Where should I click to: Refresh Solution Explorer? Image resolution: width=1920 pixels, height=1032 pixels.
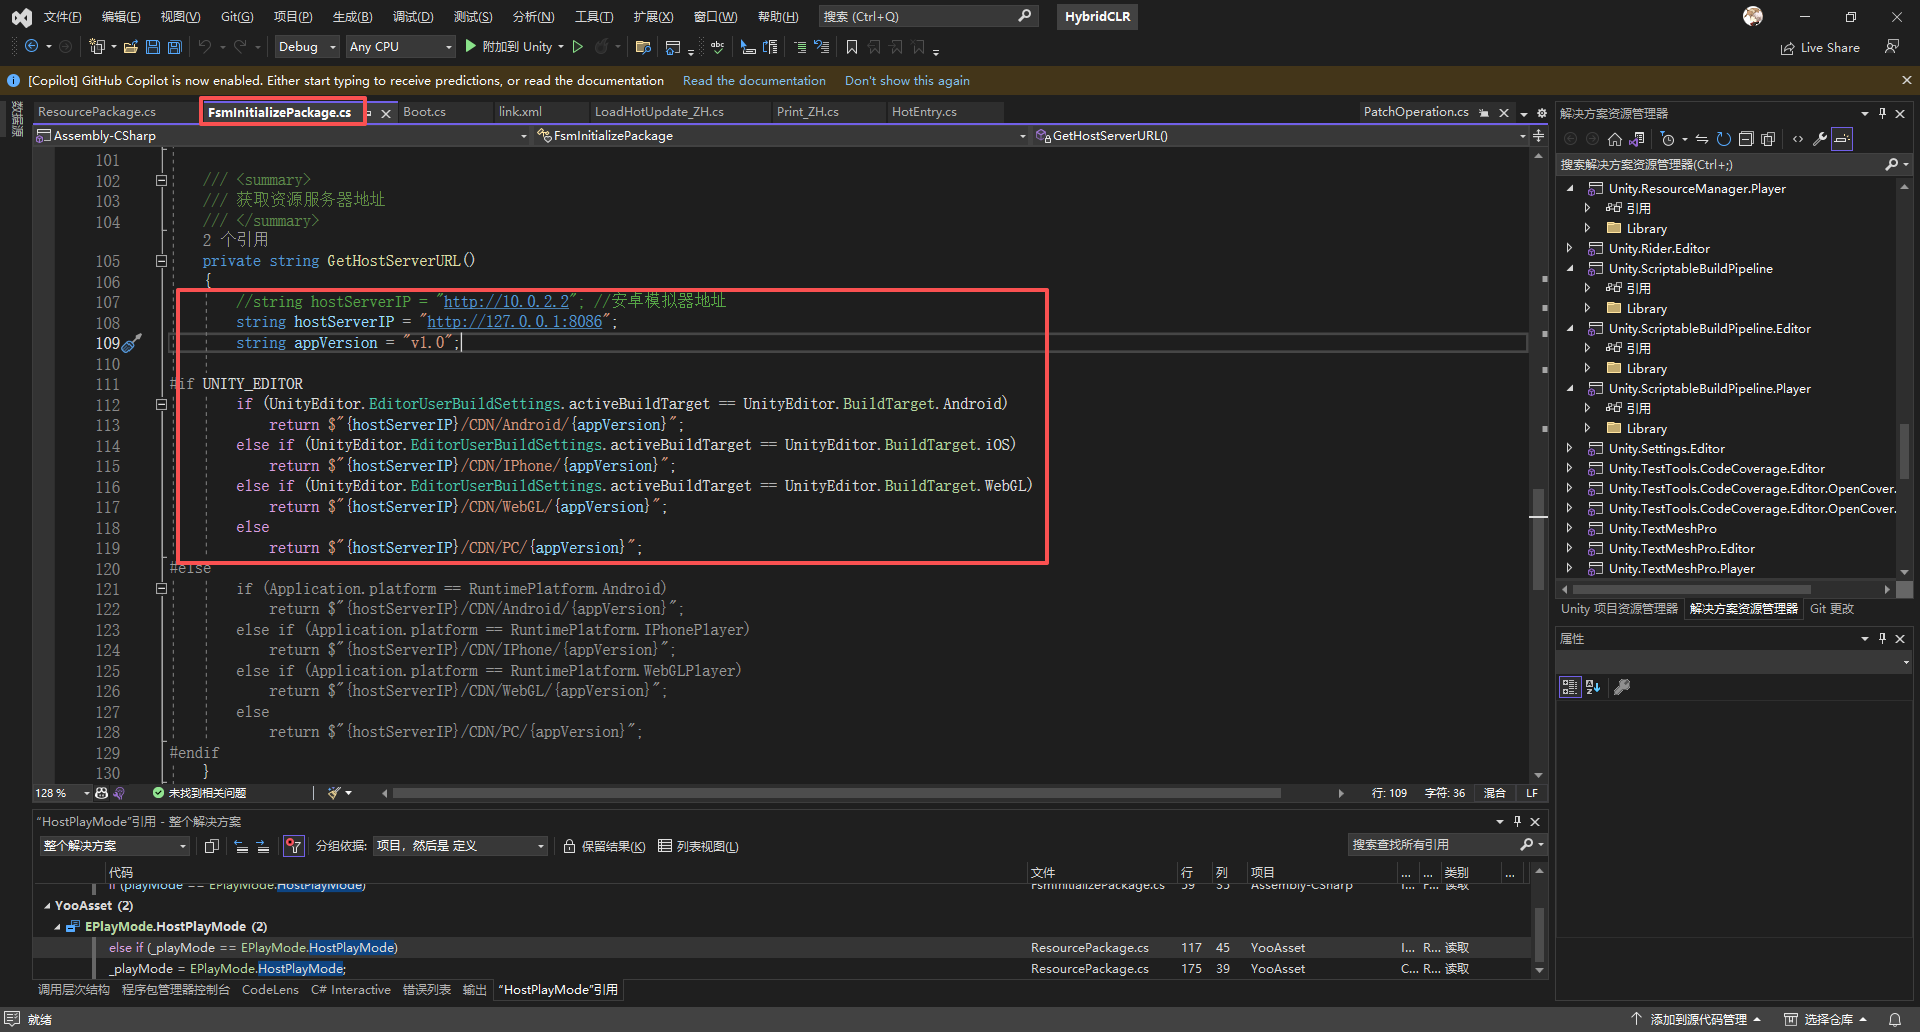coord(1724,139)
